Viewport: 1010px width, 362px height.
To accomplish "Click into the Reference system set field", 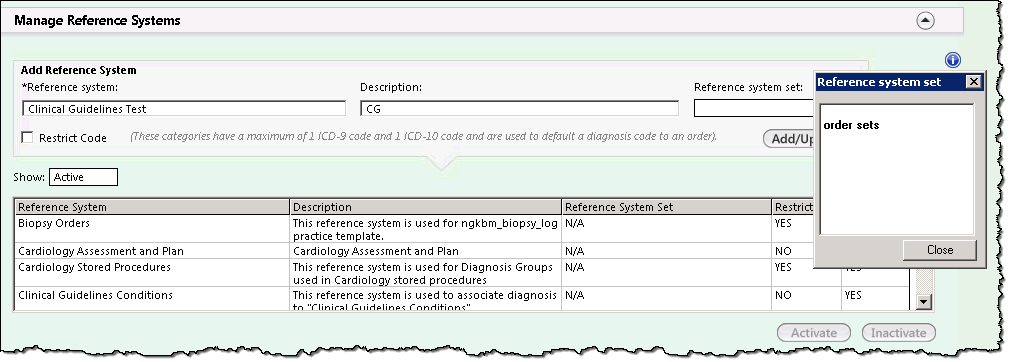I will pyautogui.click(x=754, y=109).
